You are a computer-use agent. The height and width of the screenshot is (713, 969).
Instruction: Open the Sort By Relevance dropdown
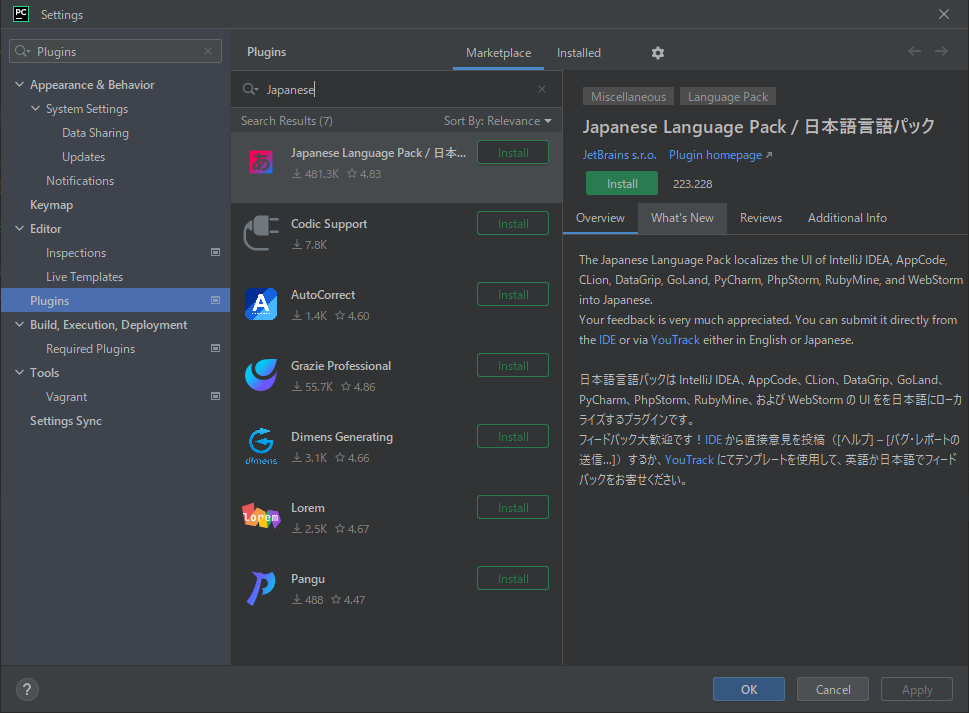point(497,121)
